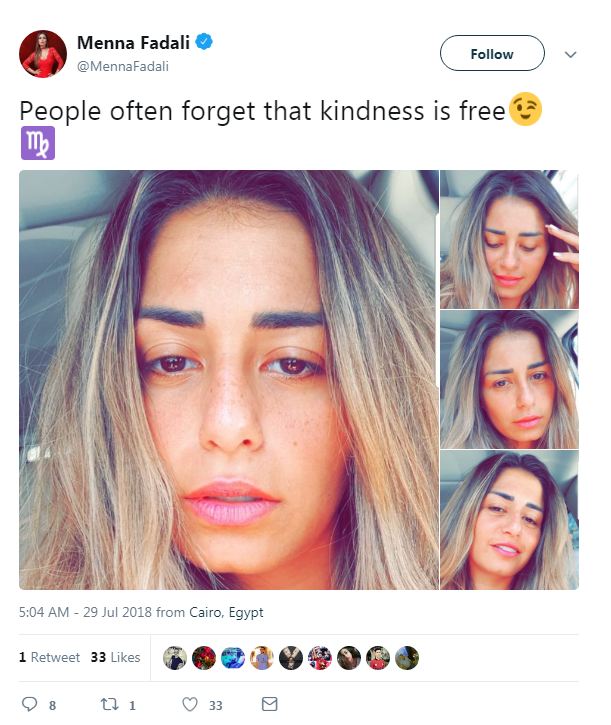Like the tweet with heart icon
Image resolution: width=611 pixels, height=725 pixels.
(x=190, y=704)
